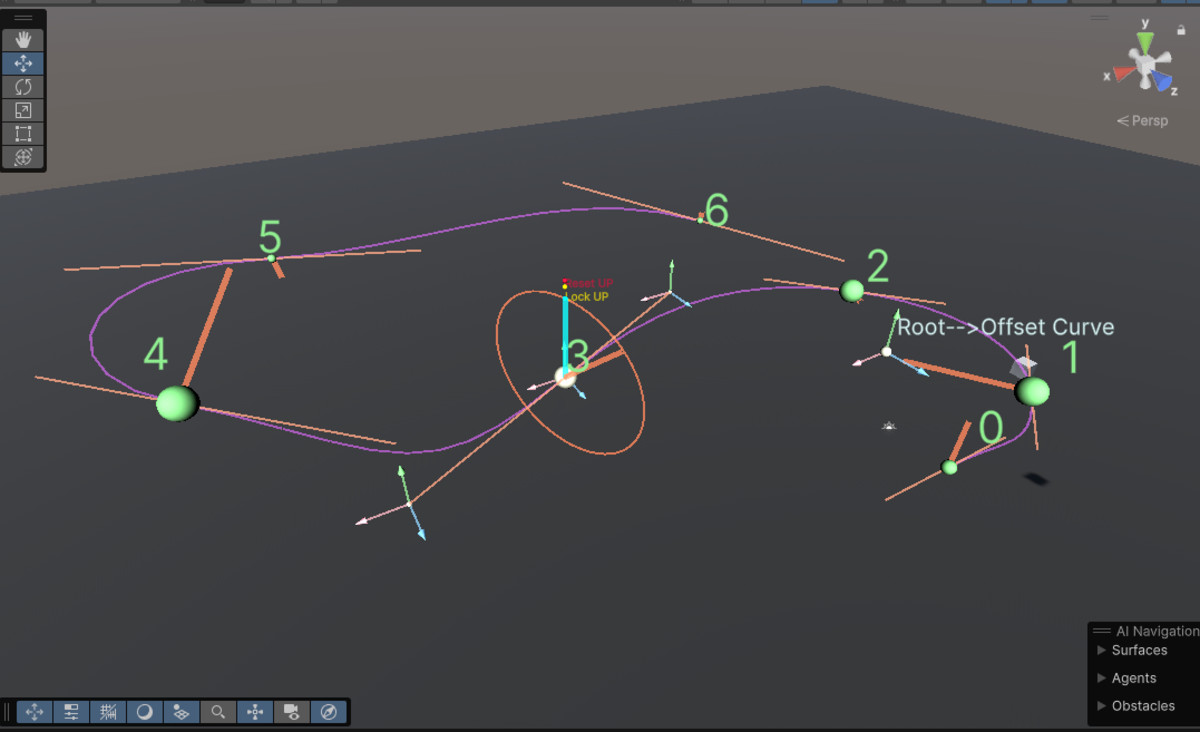Choose the Scale tool

23,110
